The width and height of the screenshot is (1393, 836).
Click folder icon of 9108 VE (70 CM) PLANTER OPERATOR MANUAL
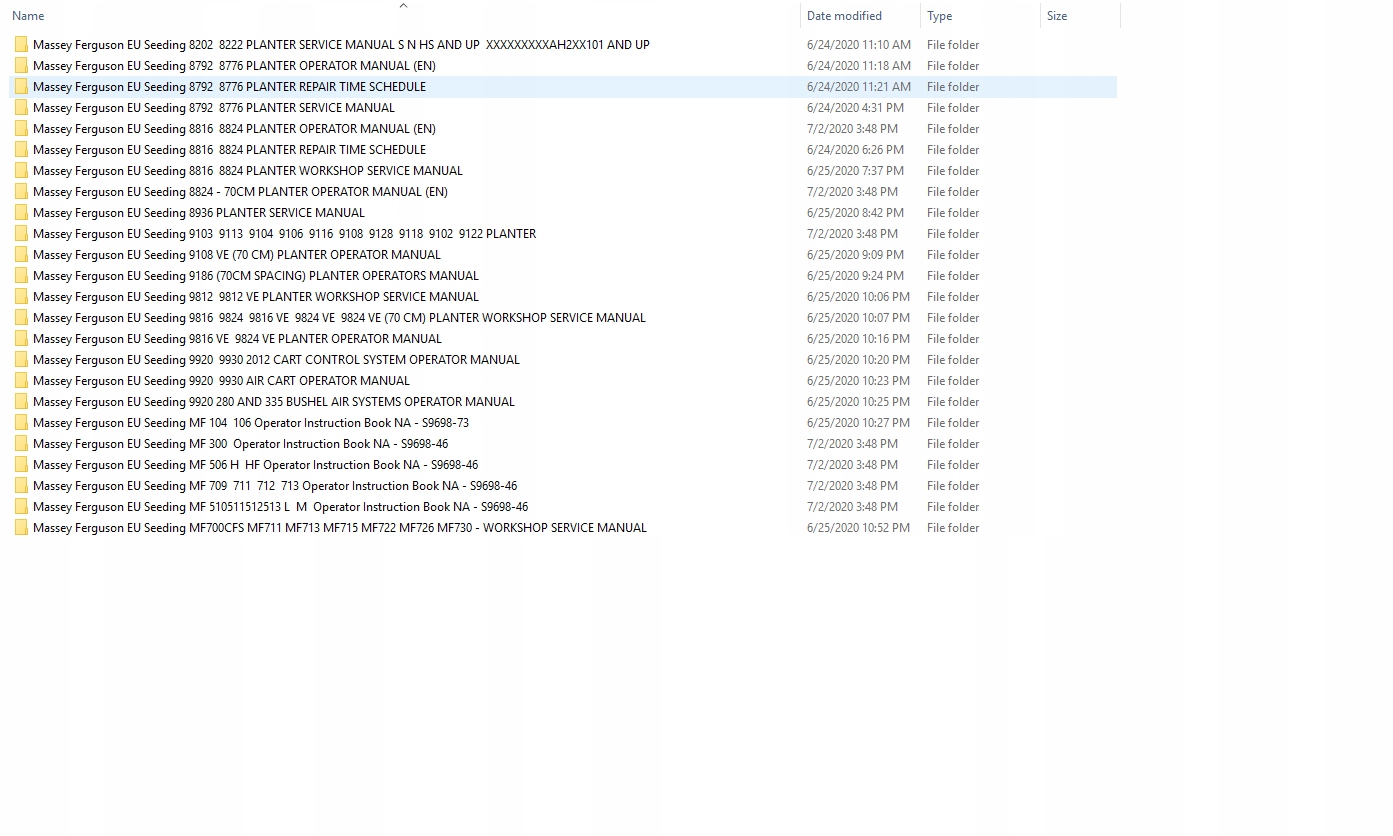[21, 255]
